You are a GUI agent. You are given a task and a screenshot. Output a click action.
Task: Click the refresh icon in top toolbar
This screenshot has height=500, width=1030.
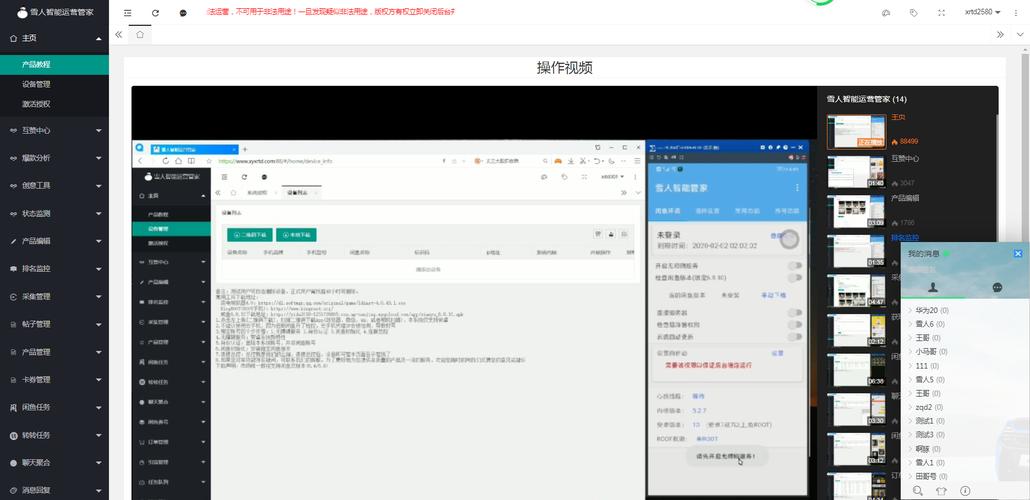point(155,13)
